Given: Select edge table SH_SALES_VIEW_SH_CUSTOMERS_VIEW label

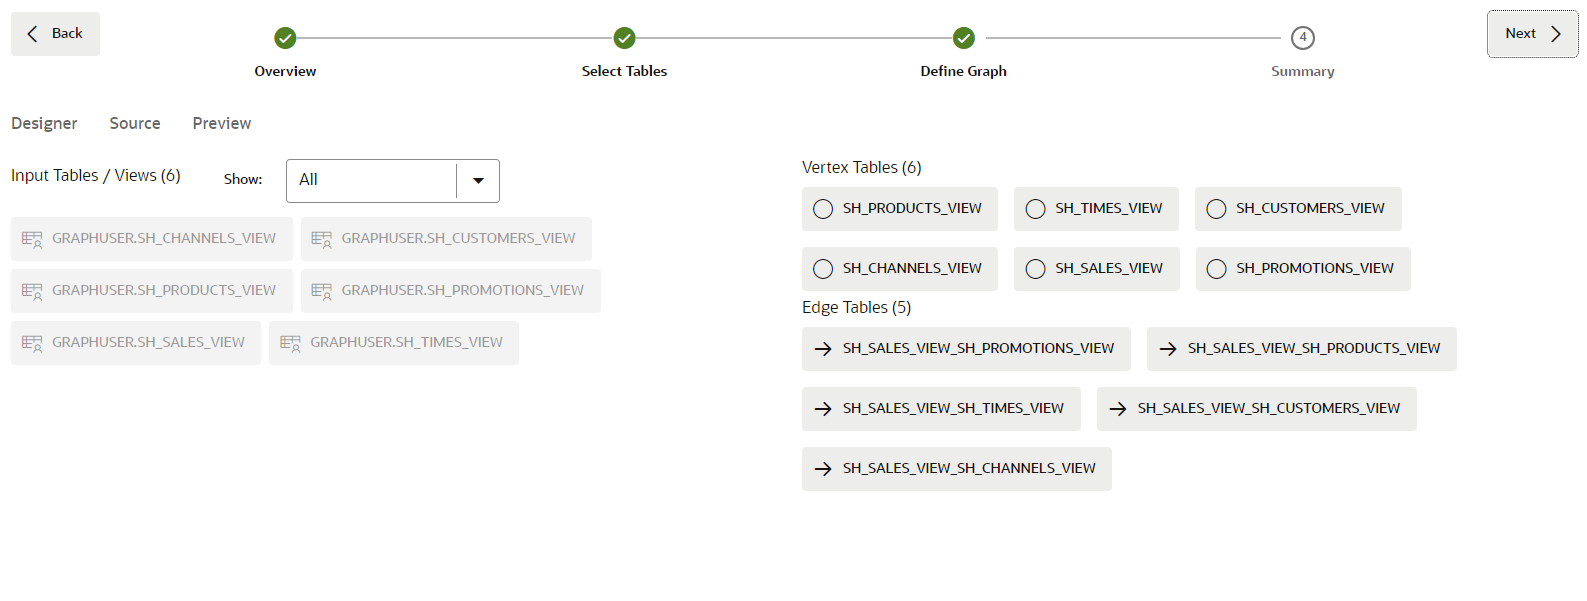Looking at the screenshot, I should click(1269, 408).
